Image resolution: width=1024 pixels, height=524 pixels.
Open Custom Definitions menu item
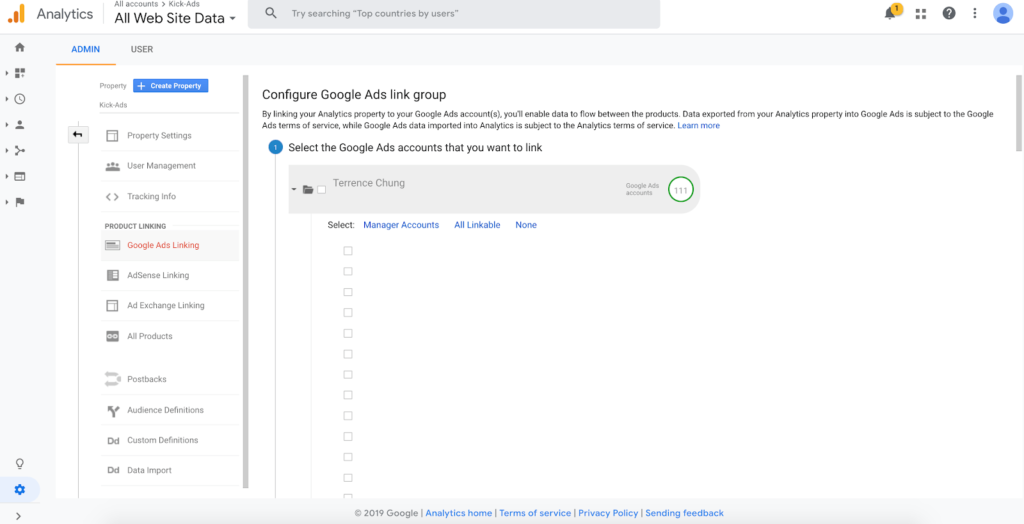(170, 440)
